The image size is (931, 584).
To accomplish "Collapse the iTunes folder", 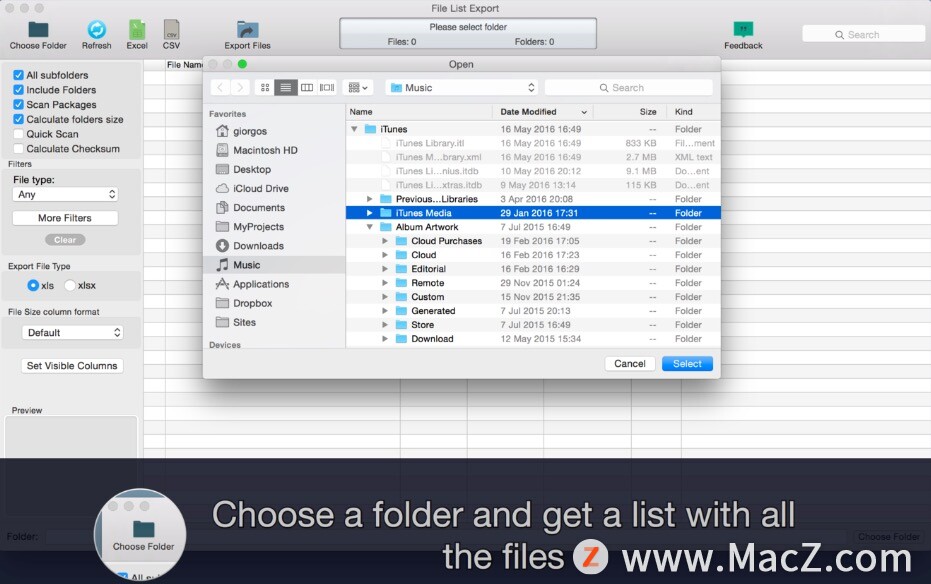I will [x=354, y=129].
